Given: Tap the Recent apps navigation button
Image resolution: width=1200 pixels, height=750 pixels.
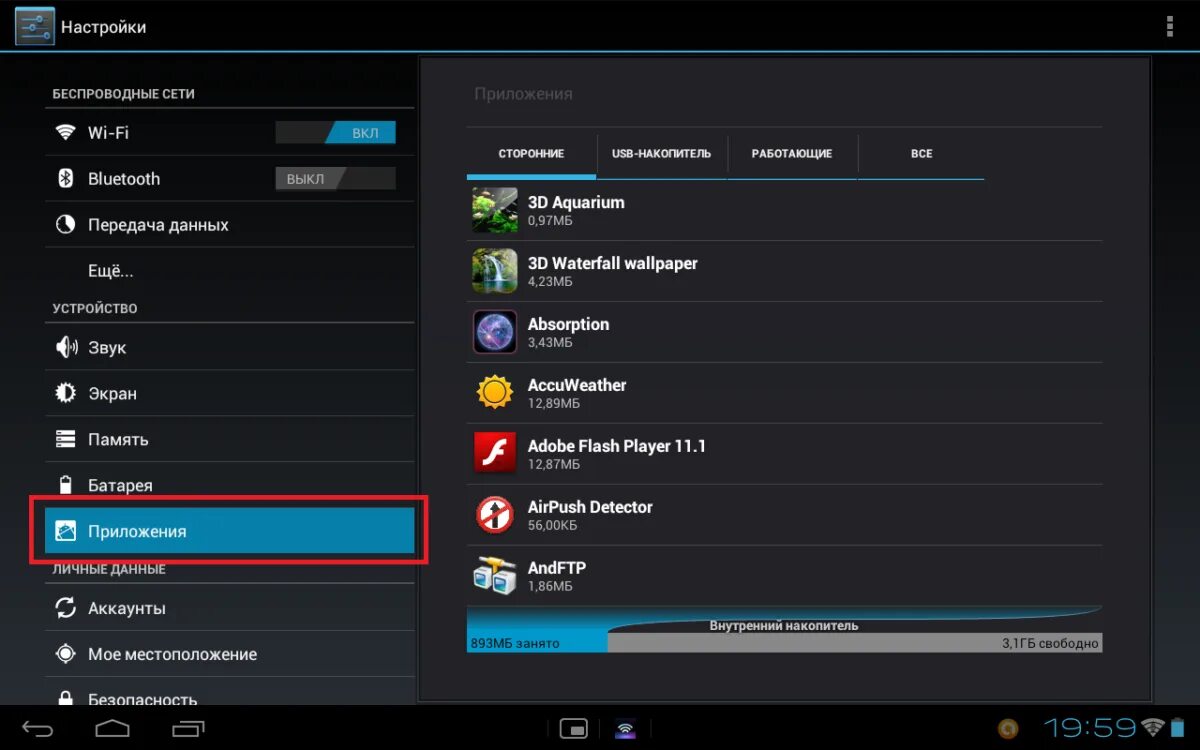Looking at the screenshot, I should point(188,727).
